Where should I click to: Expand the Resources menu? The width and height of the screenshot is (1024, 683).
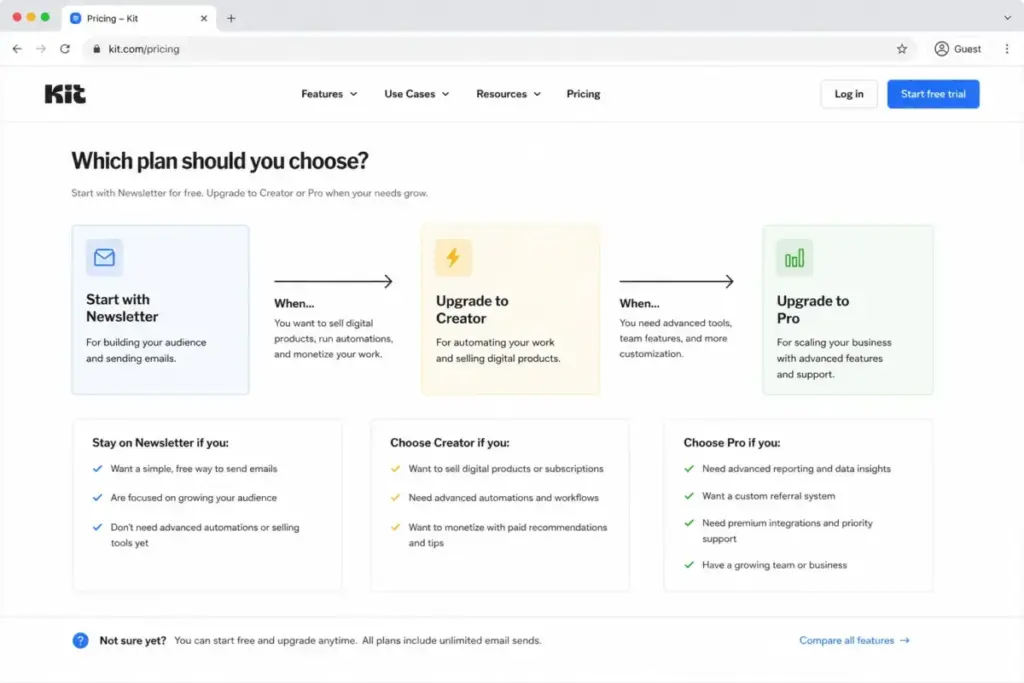click(509, 94)
